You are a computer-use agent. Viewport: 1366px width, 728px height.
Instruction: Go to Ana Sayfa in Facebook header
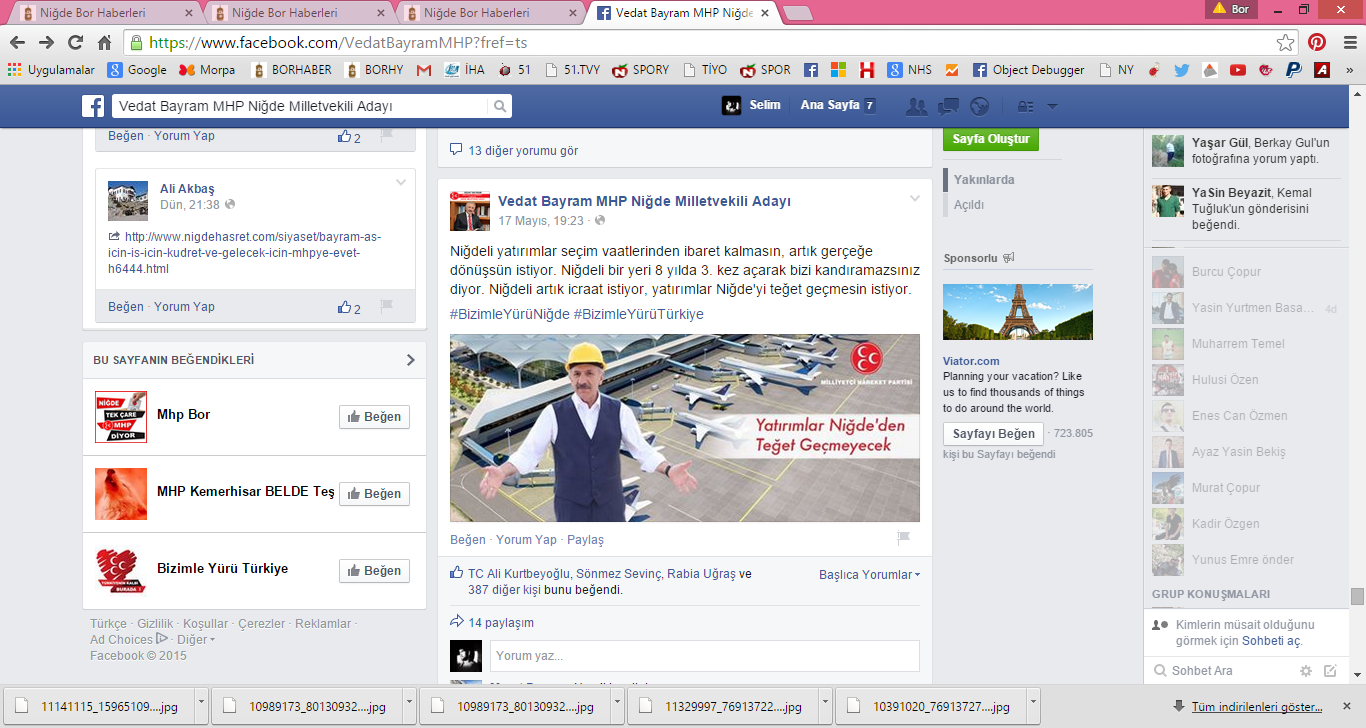[830, 106]
